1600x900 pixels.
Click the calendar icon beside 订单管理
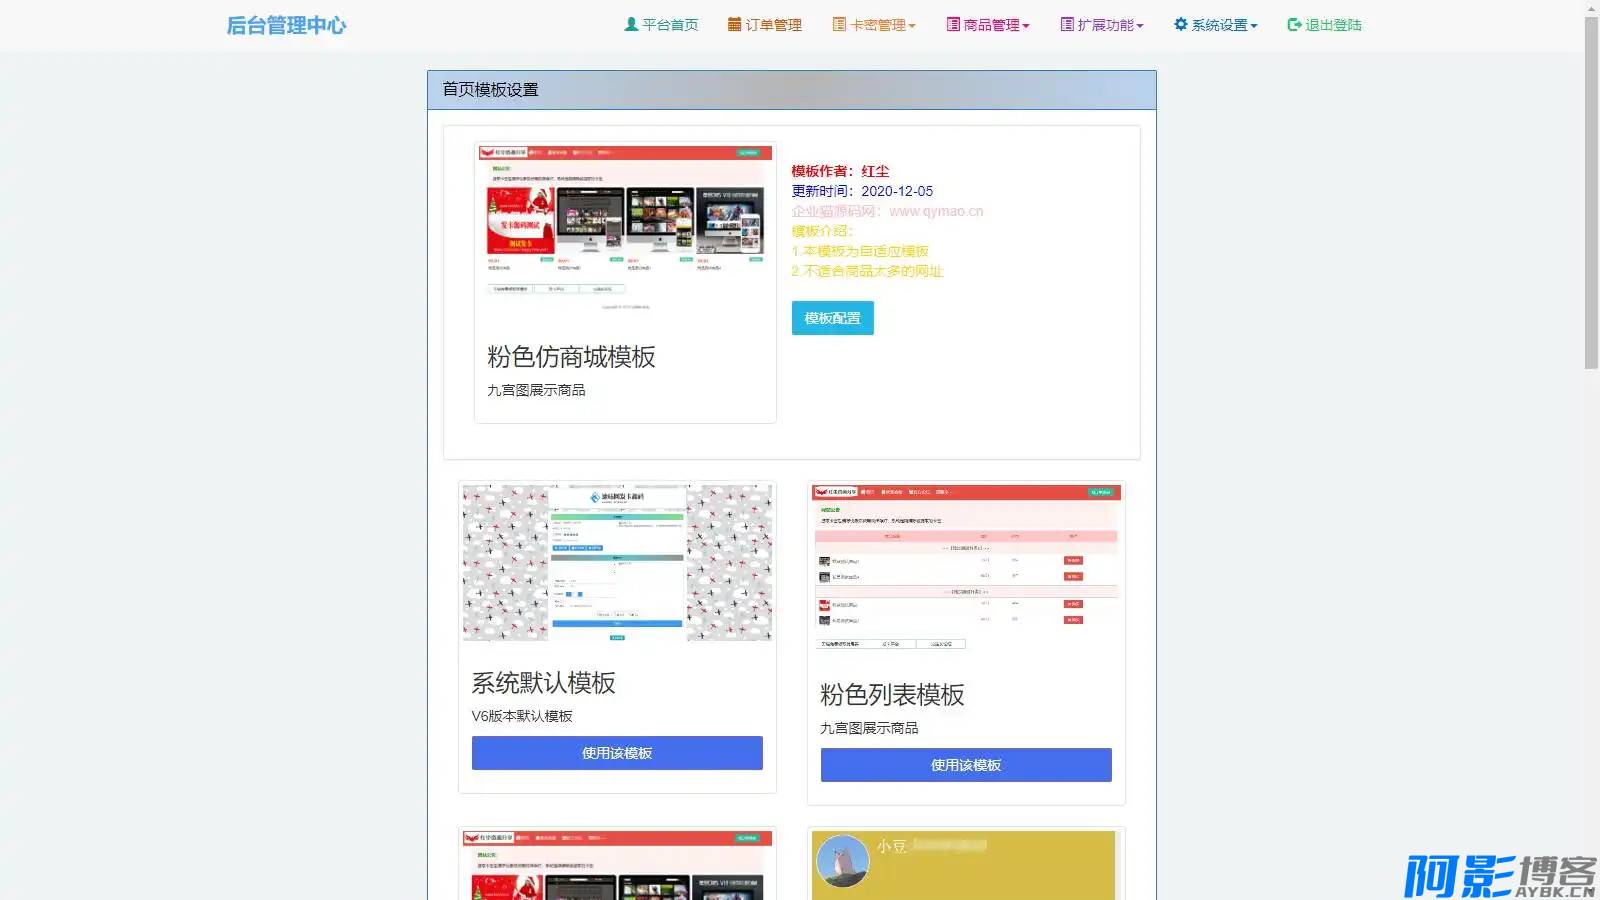[x=735, y=24]
